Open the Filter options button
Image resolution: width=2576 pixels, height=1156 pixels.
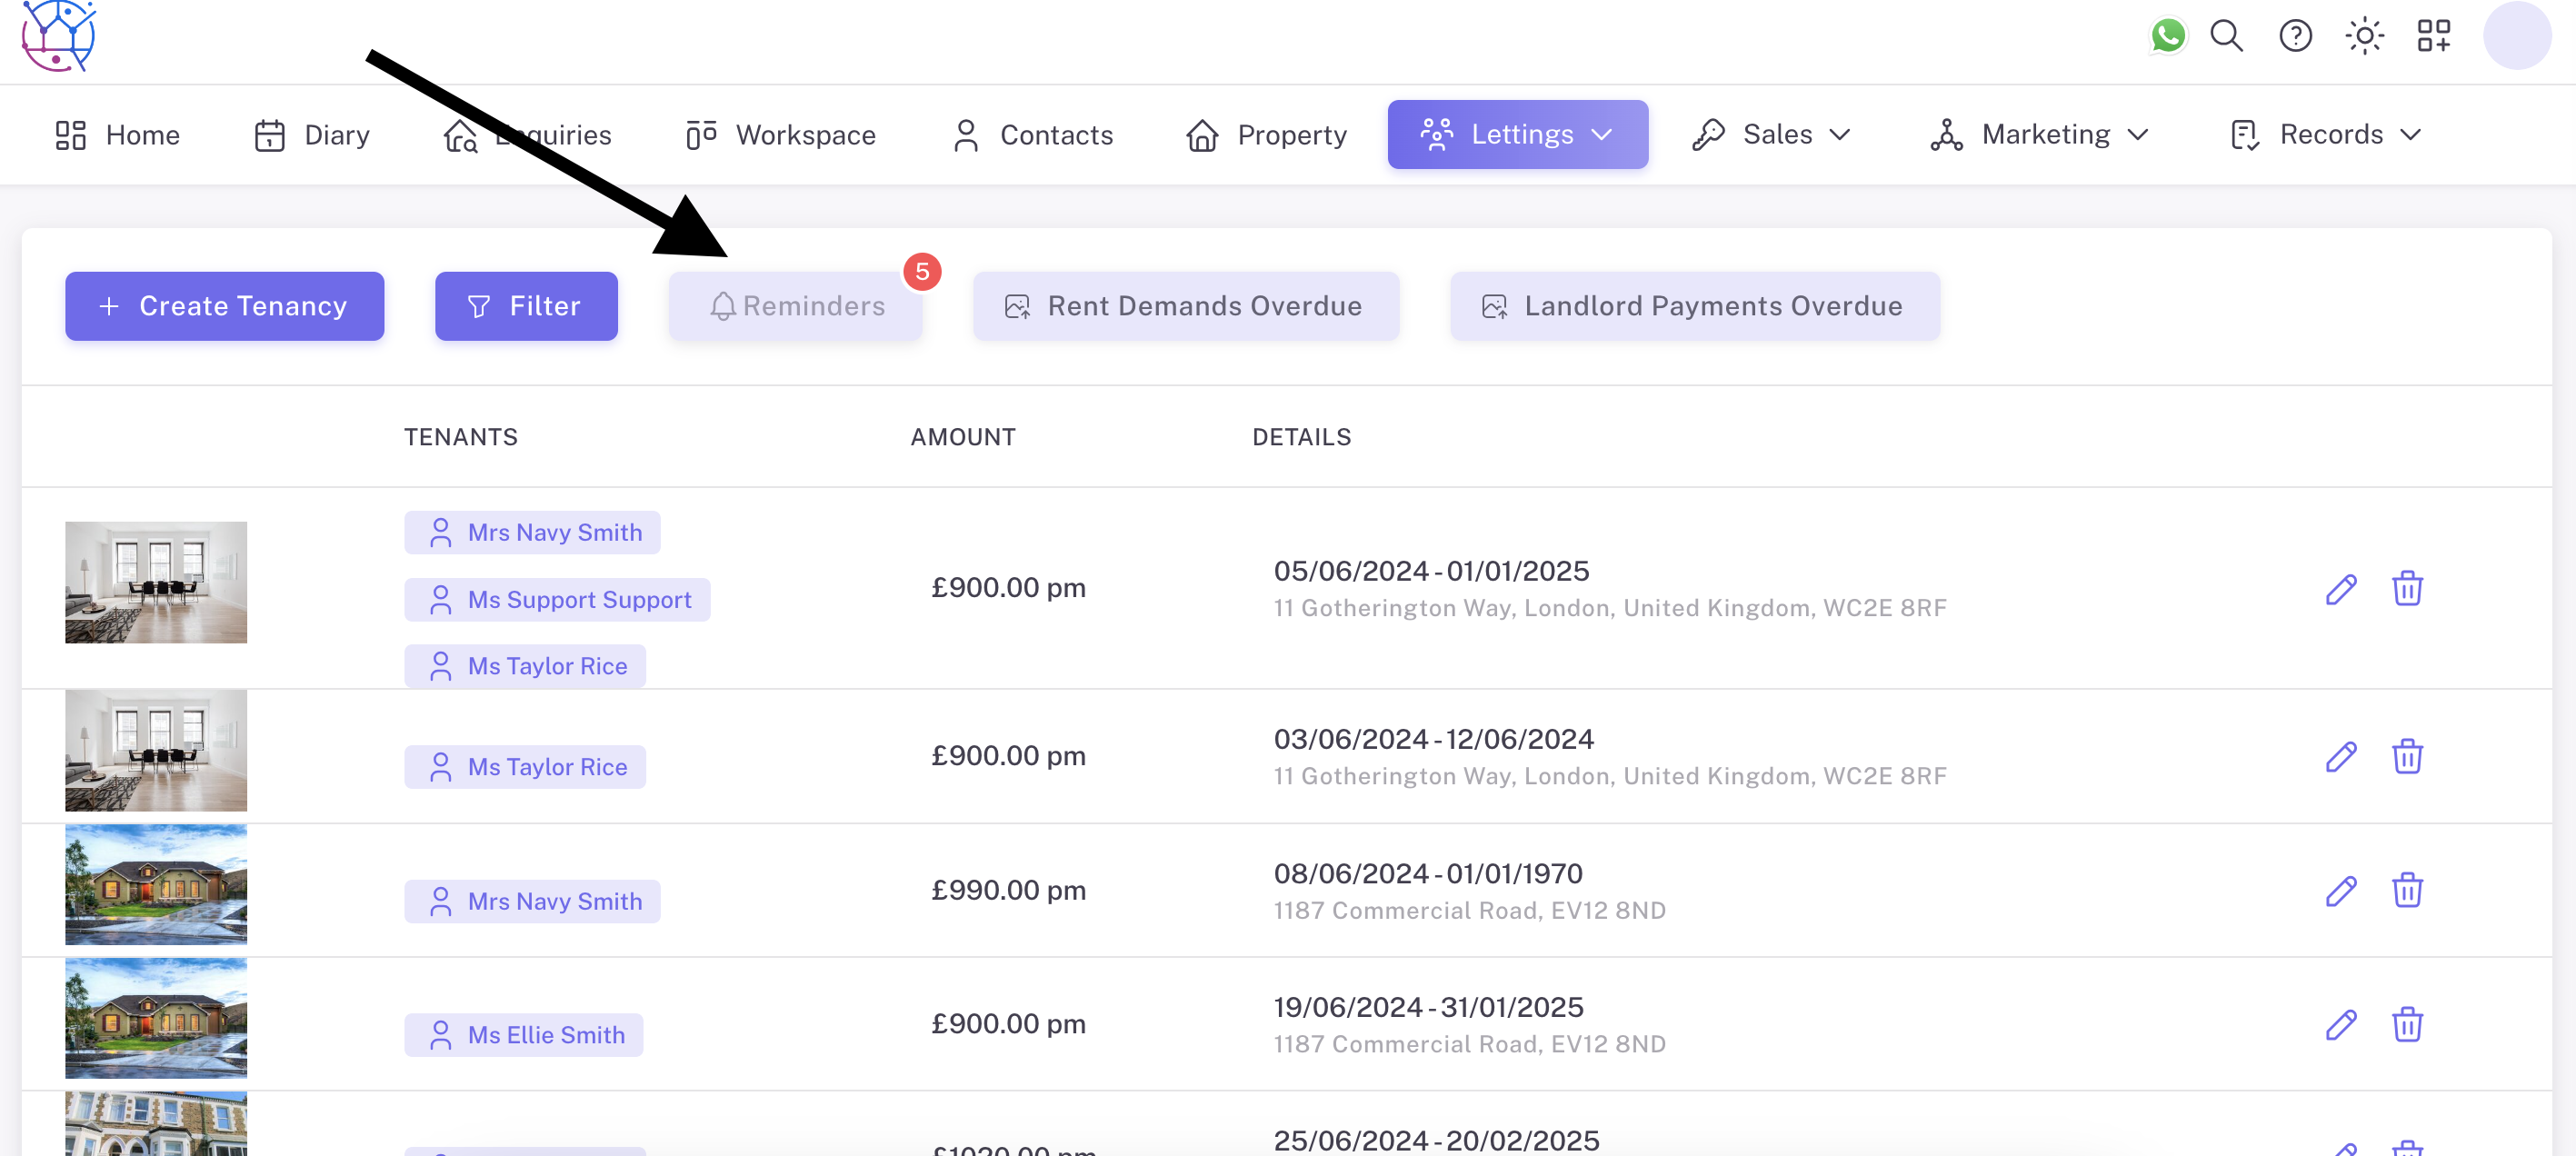click(526, 306)
